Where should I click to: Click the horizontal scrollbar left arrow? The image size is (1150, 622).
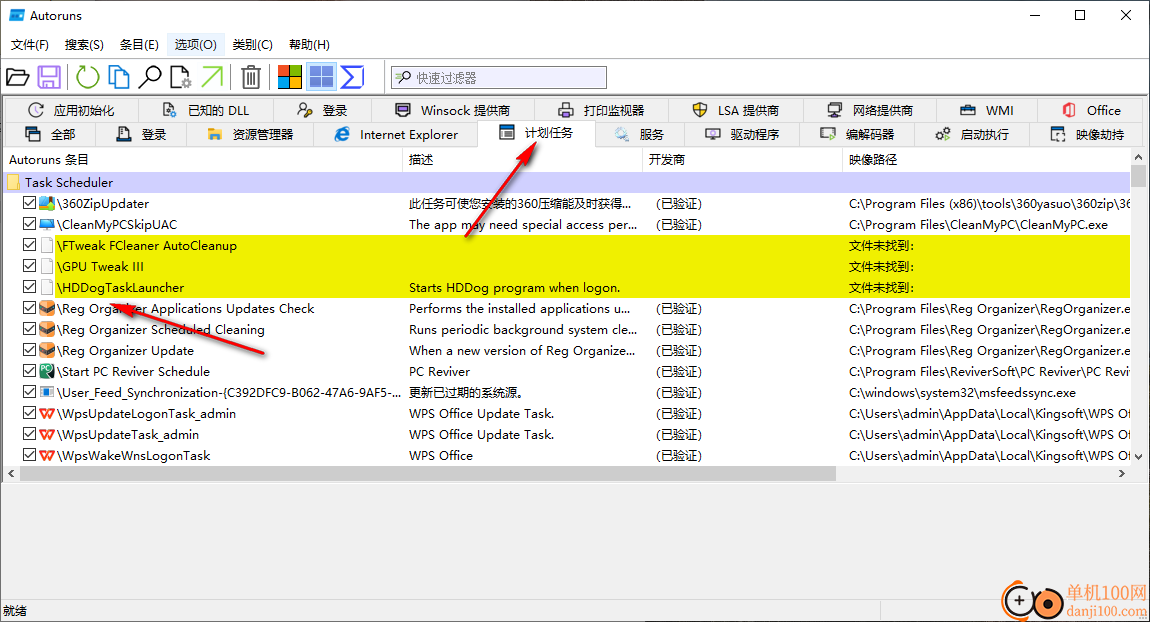[x=10, y=474]
